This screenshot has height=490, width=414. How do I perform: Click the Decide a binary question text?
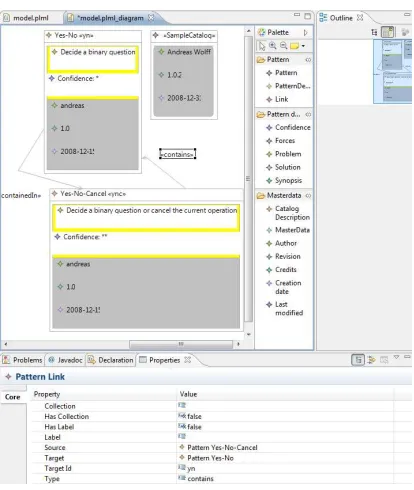point(98,52)
